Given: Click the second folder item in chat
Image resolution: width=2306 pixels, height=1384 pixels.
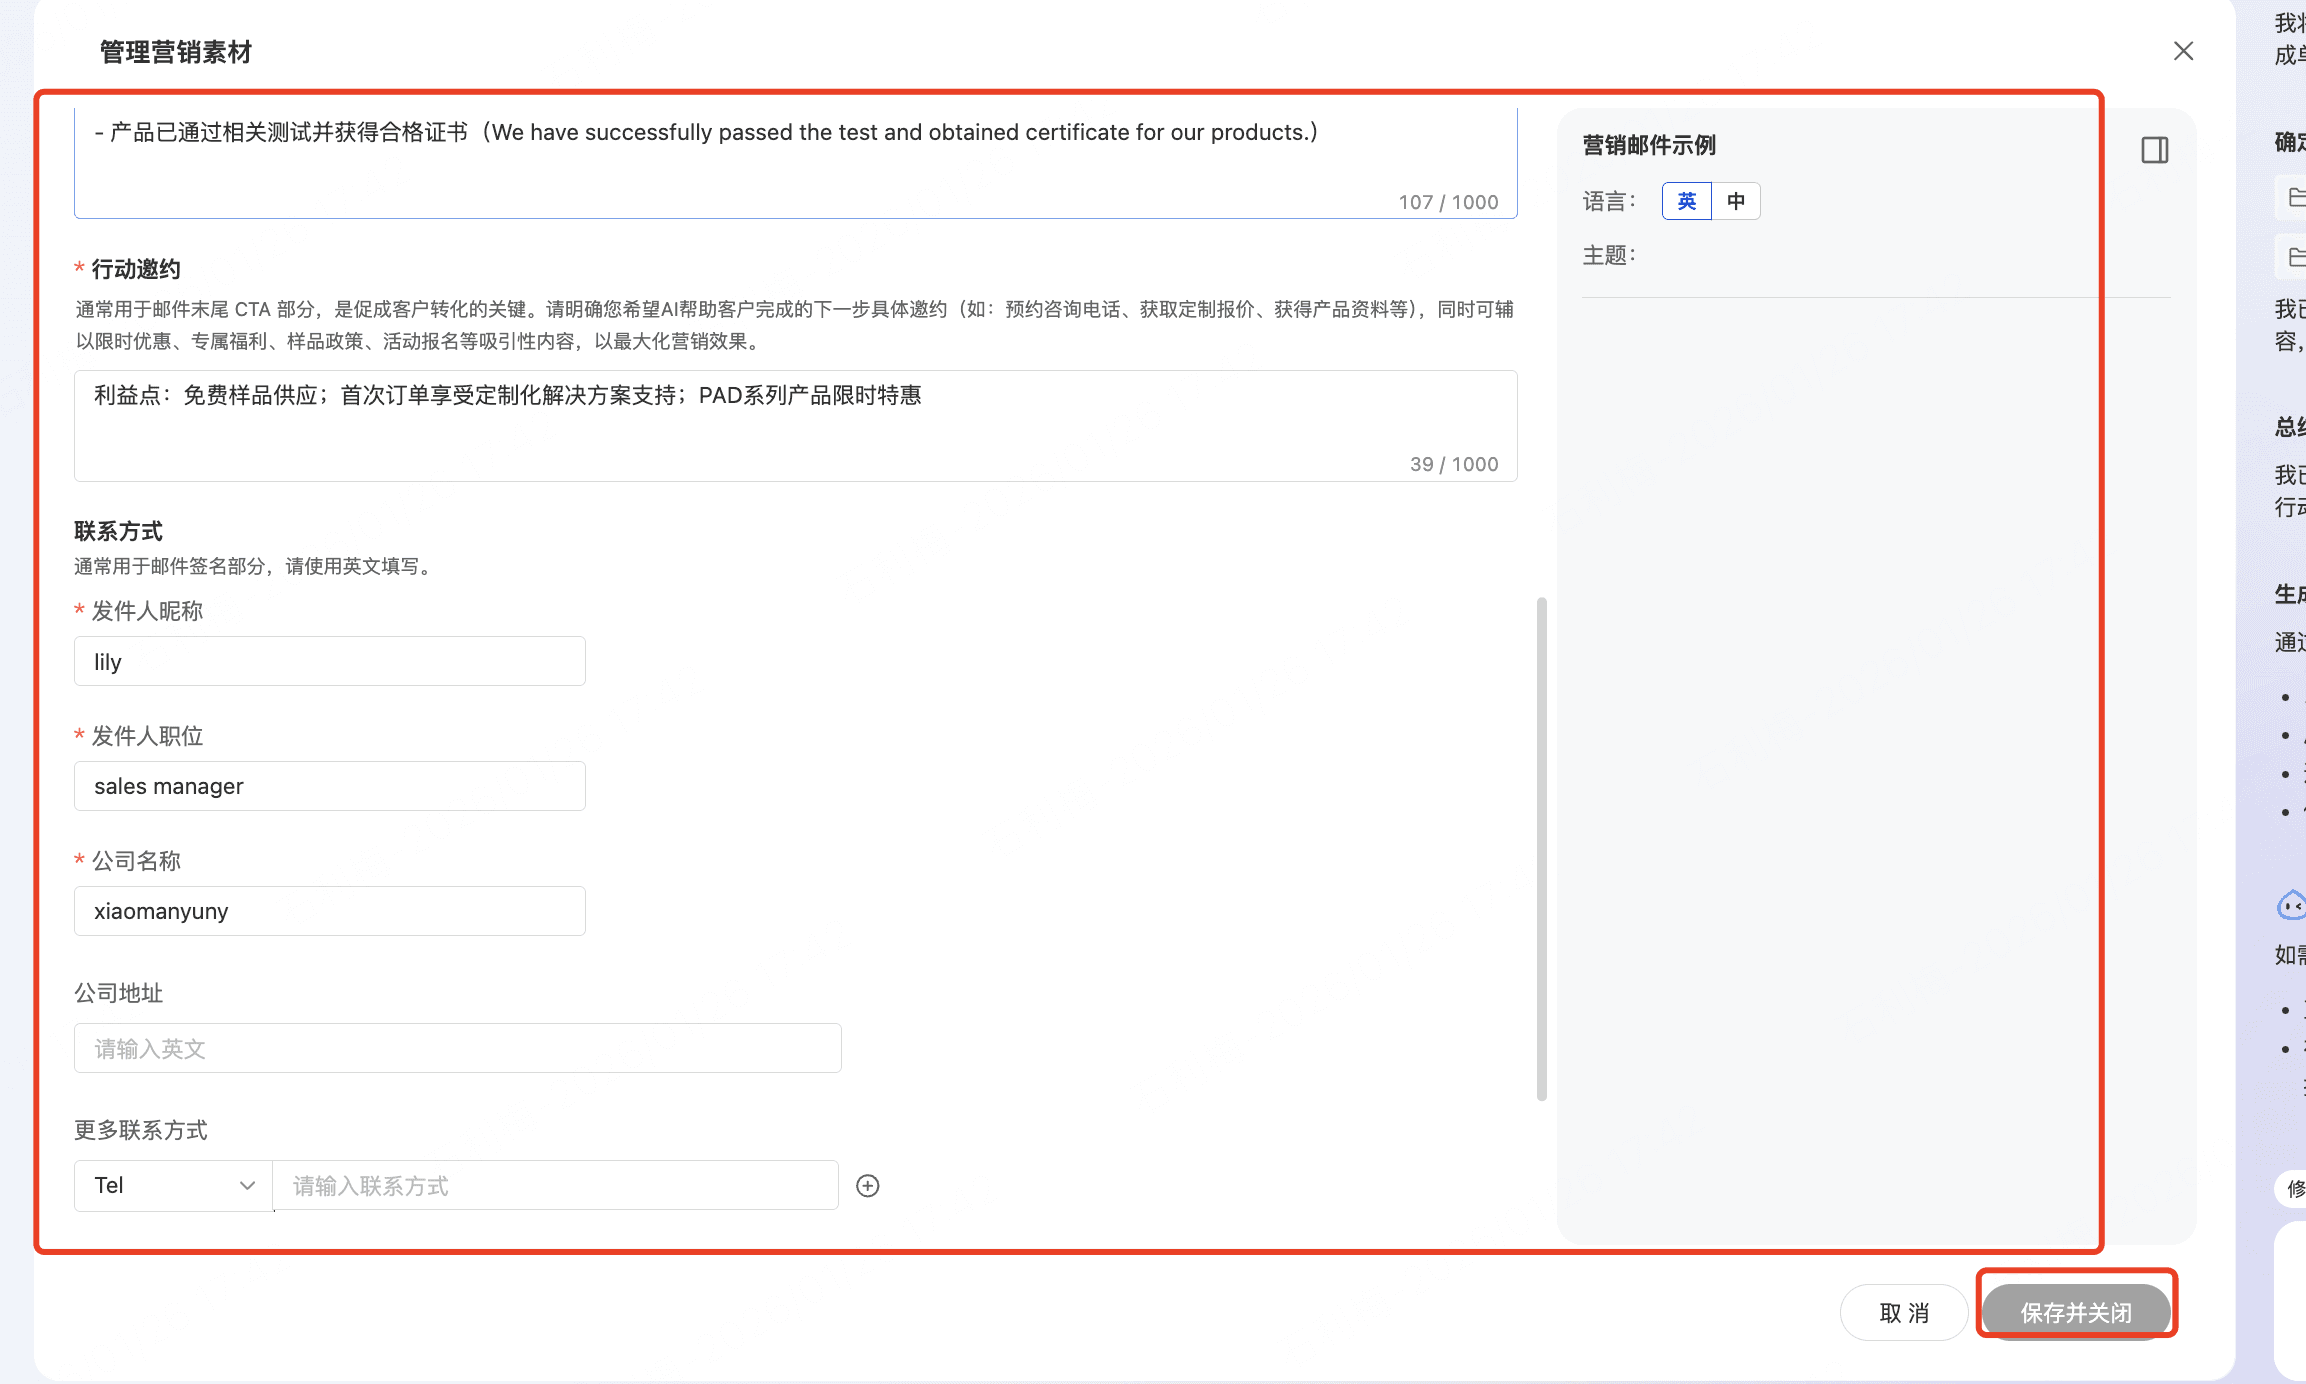Looking at the screenshot, I should click(2294, 257).
